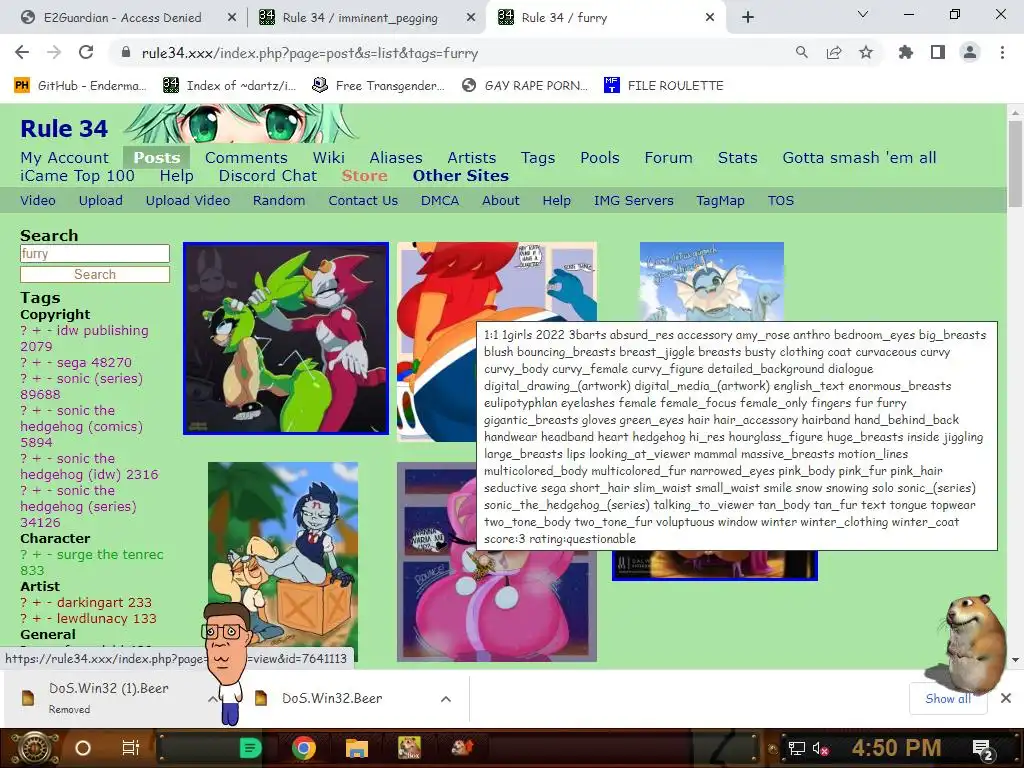This screenshot has width=1024, height=768.
Task: Go to the Artists page
Action: [472, 157]
